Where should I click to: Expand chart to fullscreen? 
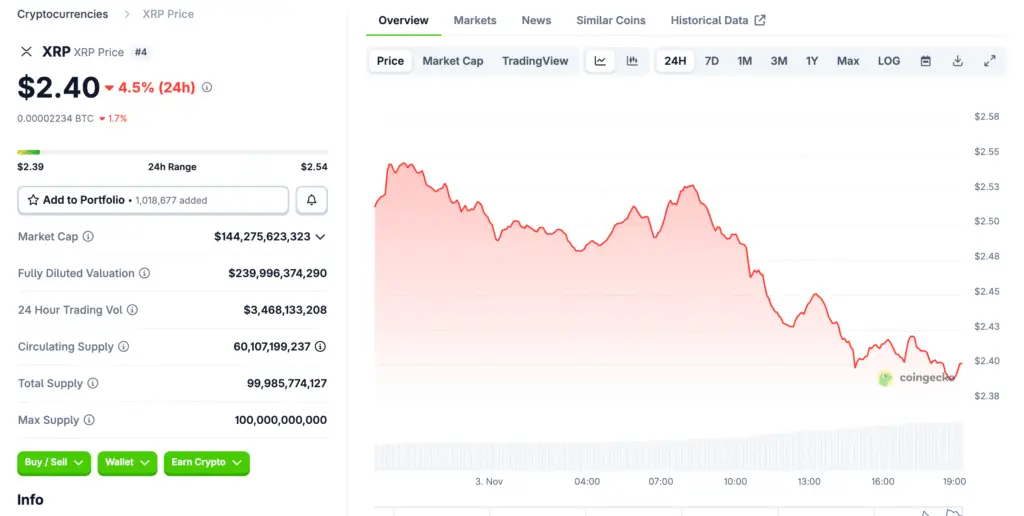click(x=990, y=61)
